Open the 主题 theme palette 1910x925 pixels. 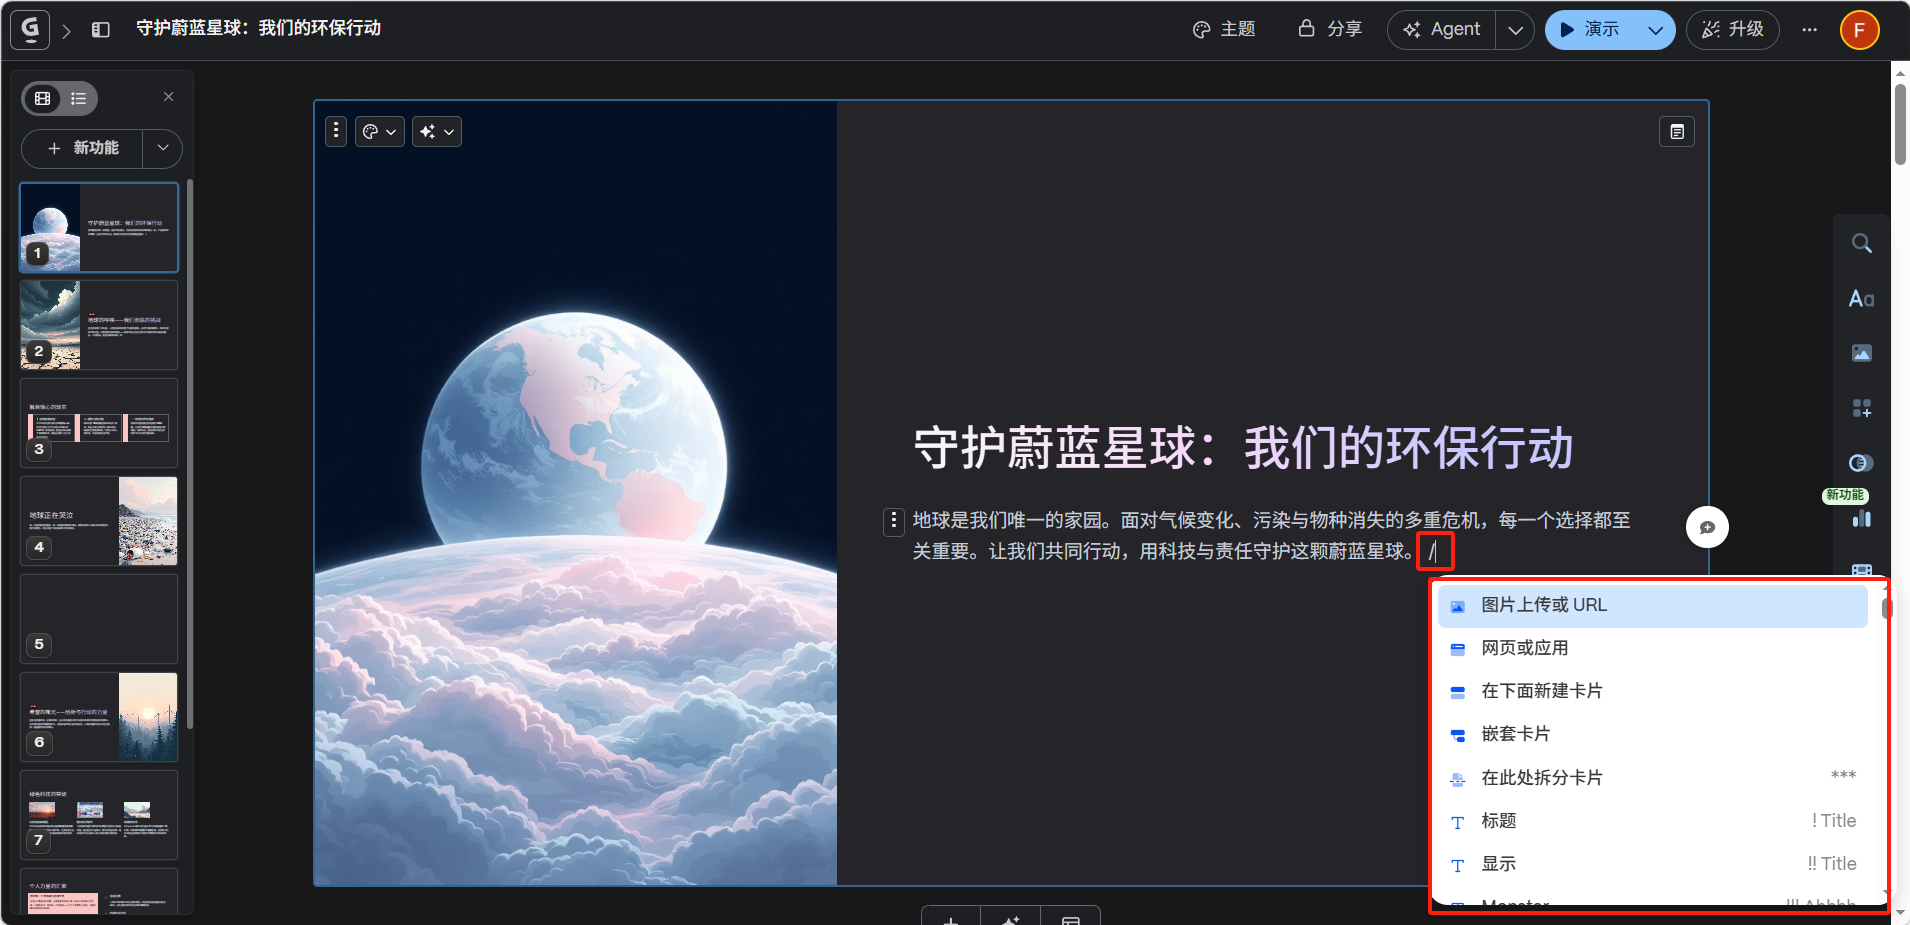[1224, 29]
